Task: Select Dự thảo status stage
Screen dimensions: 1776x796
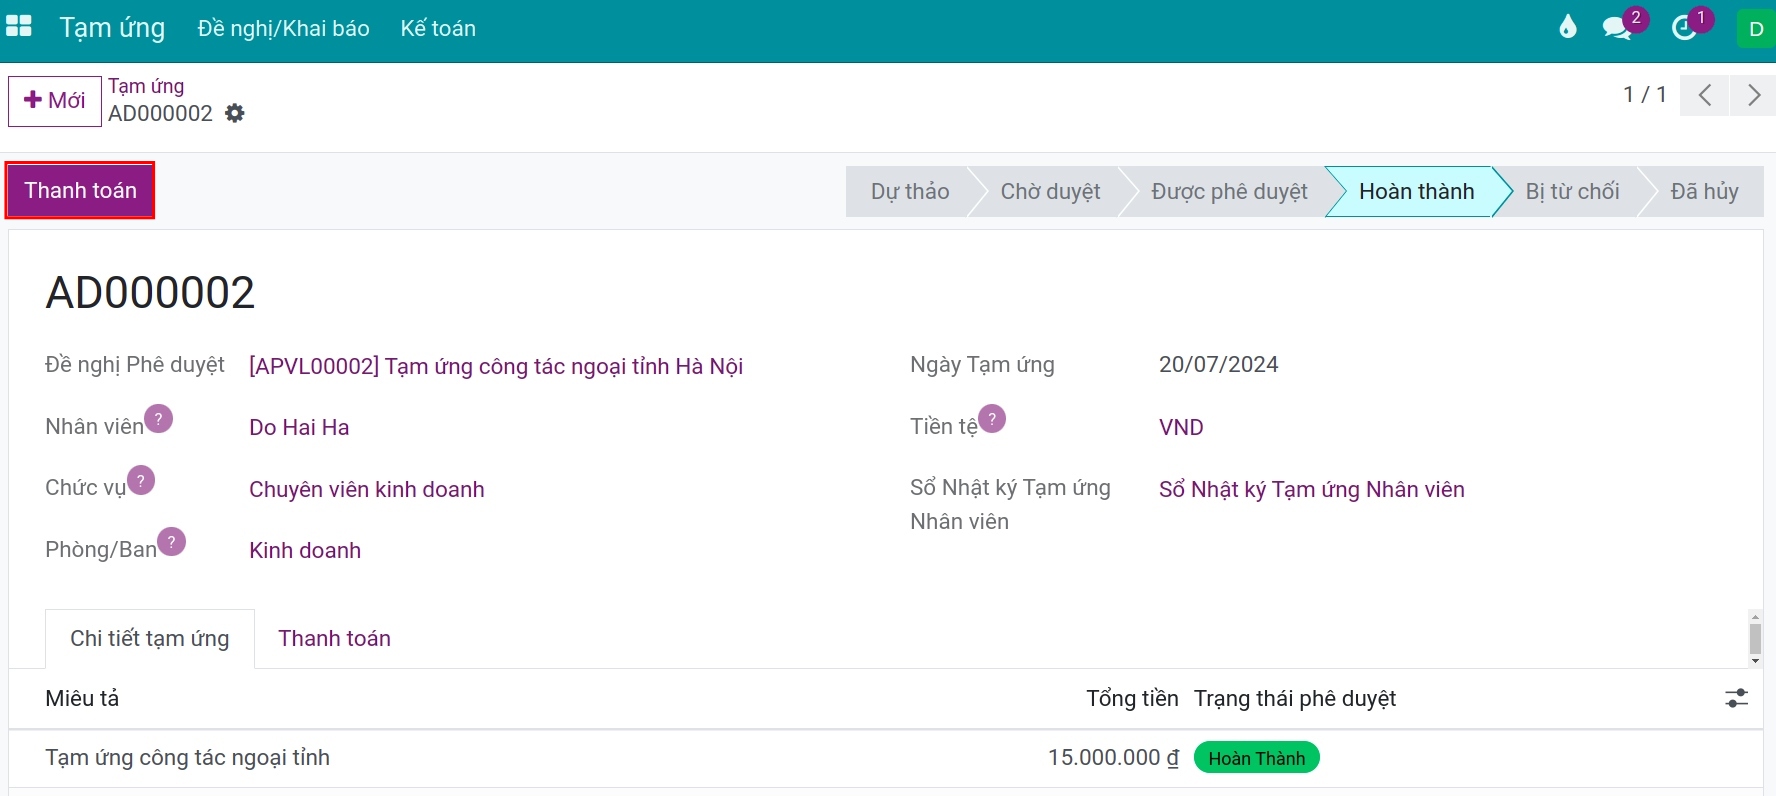Action: (x=909, y=191)
